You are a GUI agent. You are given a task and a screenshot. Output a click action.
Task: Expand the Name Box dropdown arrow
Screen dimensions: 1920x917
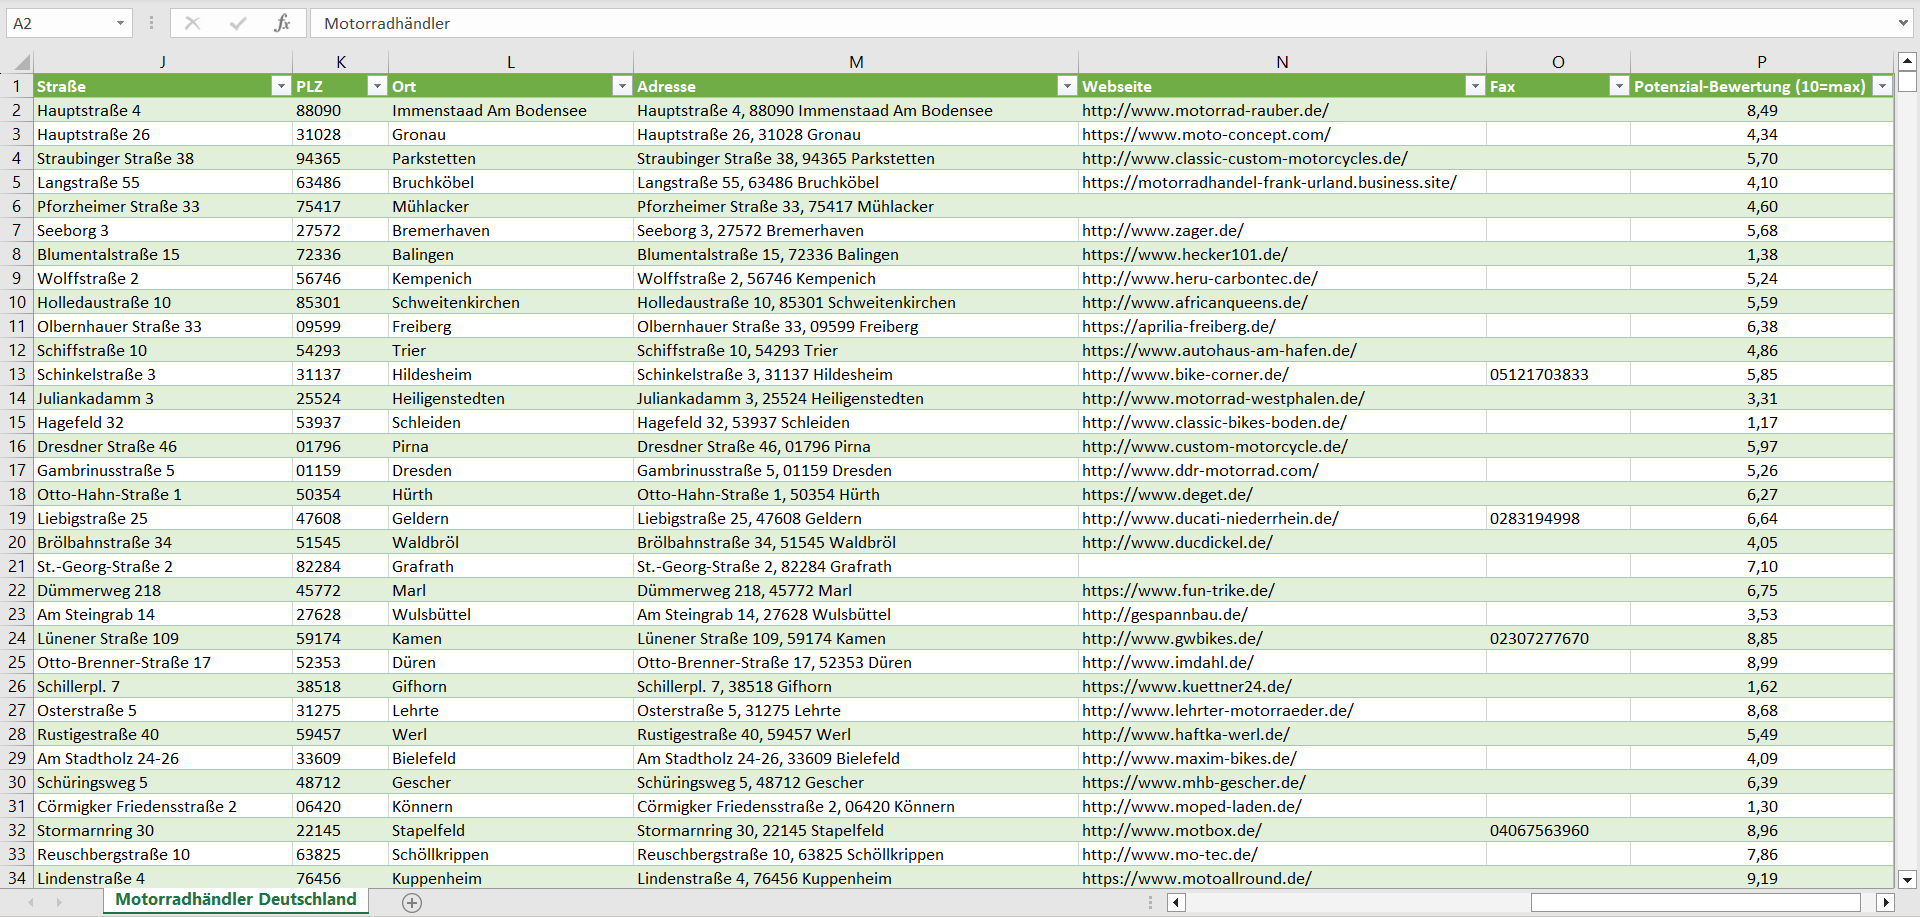coord(120,23)
